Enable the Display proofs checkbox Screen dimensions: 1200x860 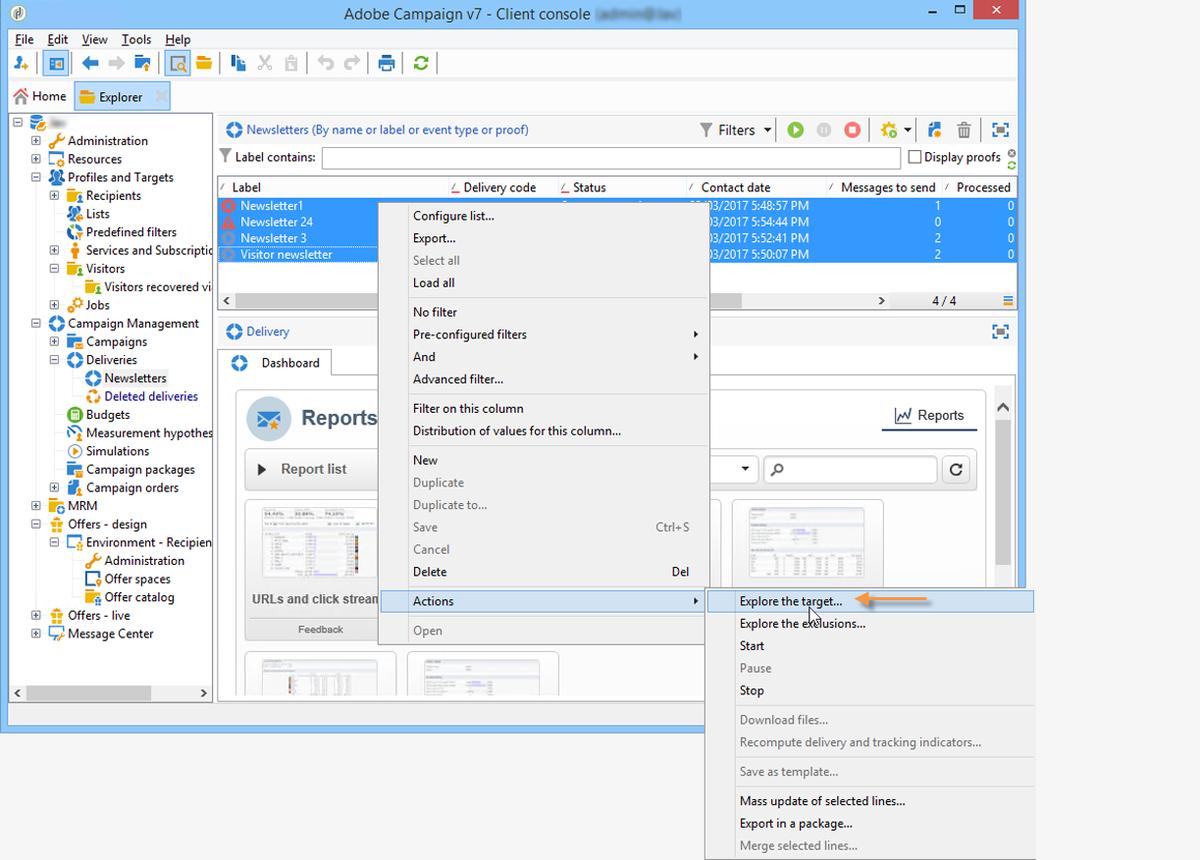[914, 157]
